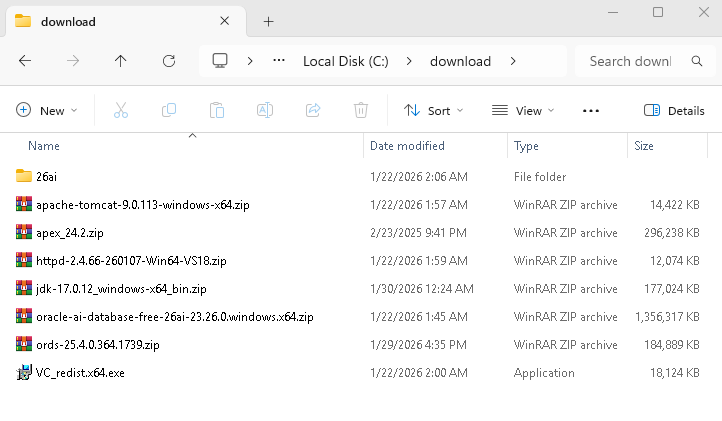This screenshot has width=722, height=421.
Task: Click the search magnifier icon
Action: click(697, 61)
